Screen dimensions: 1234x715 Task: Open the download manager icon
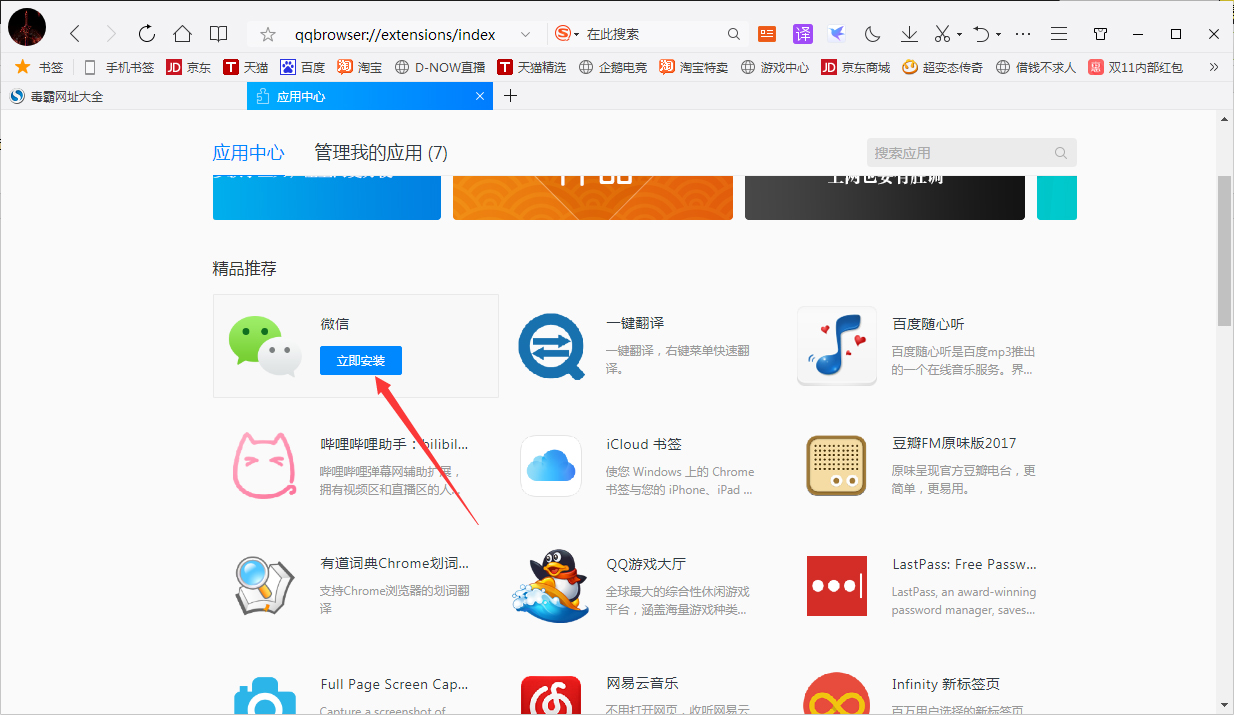[x=908, y=33]
